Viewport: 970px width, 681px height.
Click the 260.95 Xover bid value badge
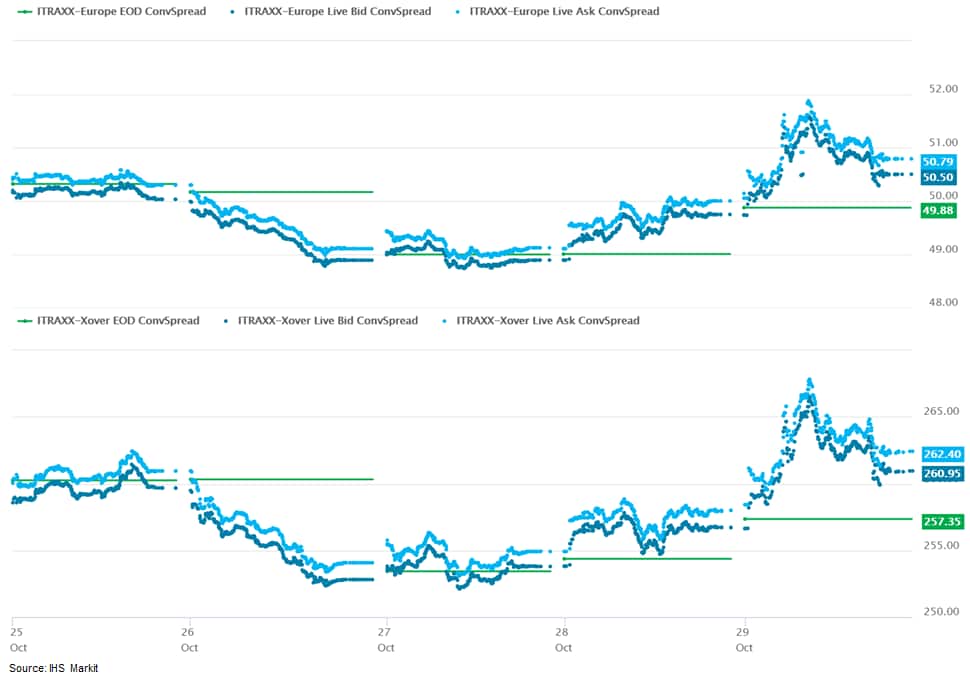pyautogui.click(x=942, y=473)
